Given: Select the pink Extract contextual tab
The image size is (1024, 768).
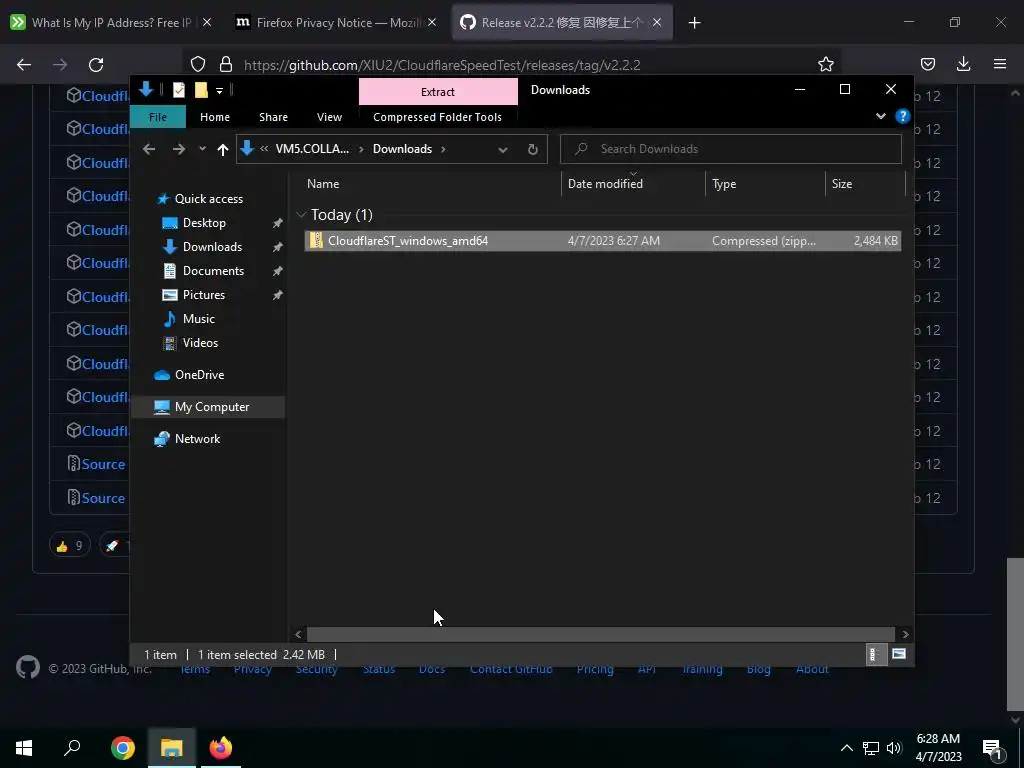Looking at the screenshot, I should 438,91.
